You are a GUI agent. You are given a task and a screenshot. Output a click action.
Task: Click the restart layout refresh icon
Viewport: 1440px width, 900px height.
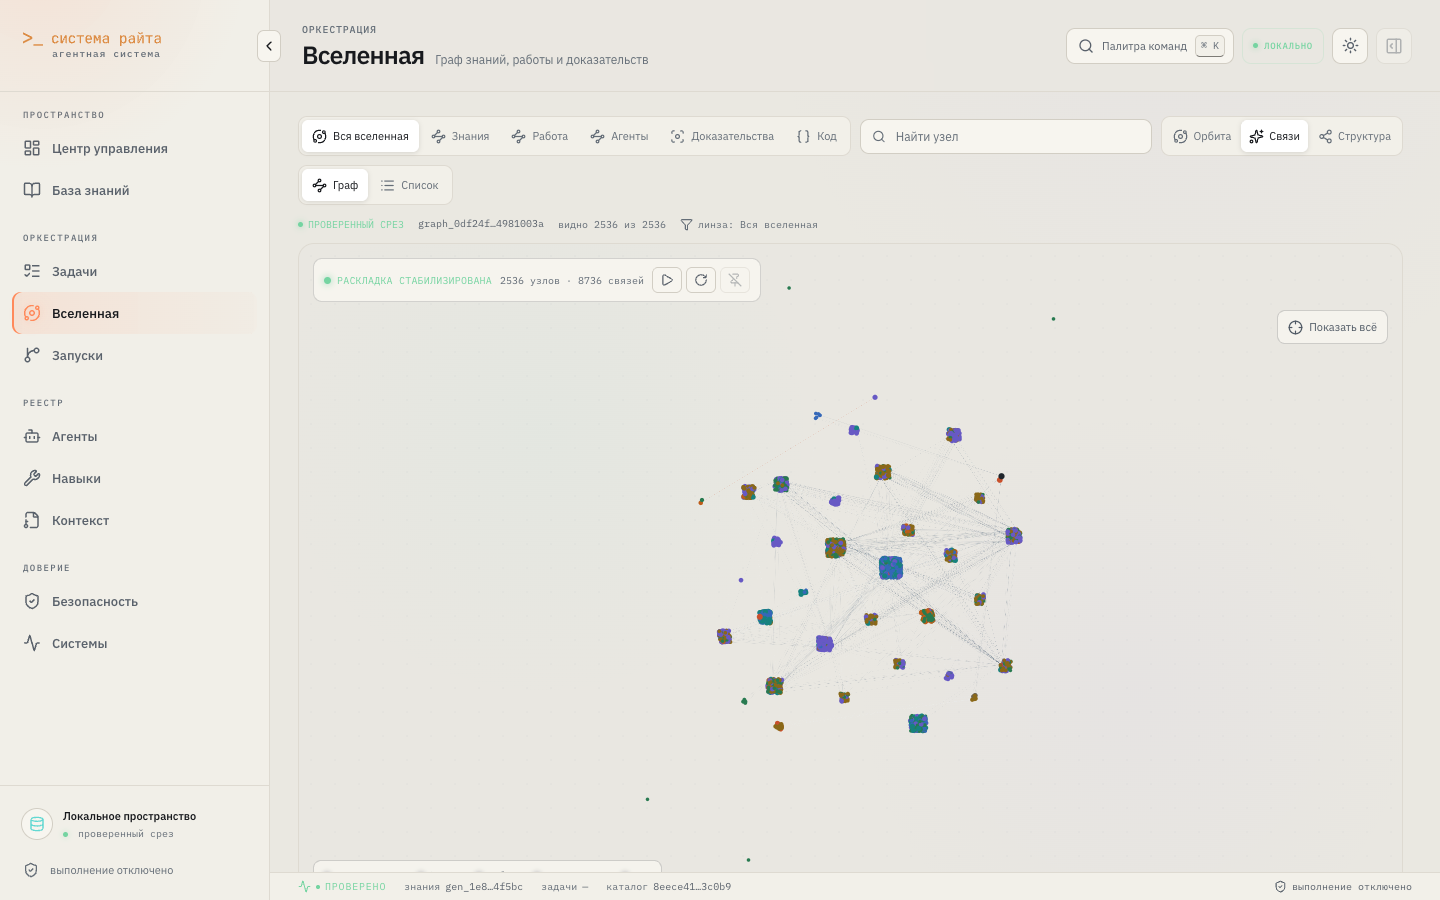click(701, 280)
